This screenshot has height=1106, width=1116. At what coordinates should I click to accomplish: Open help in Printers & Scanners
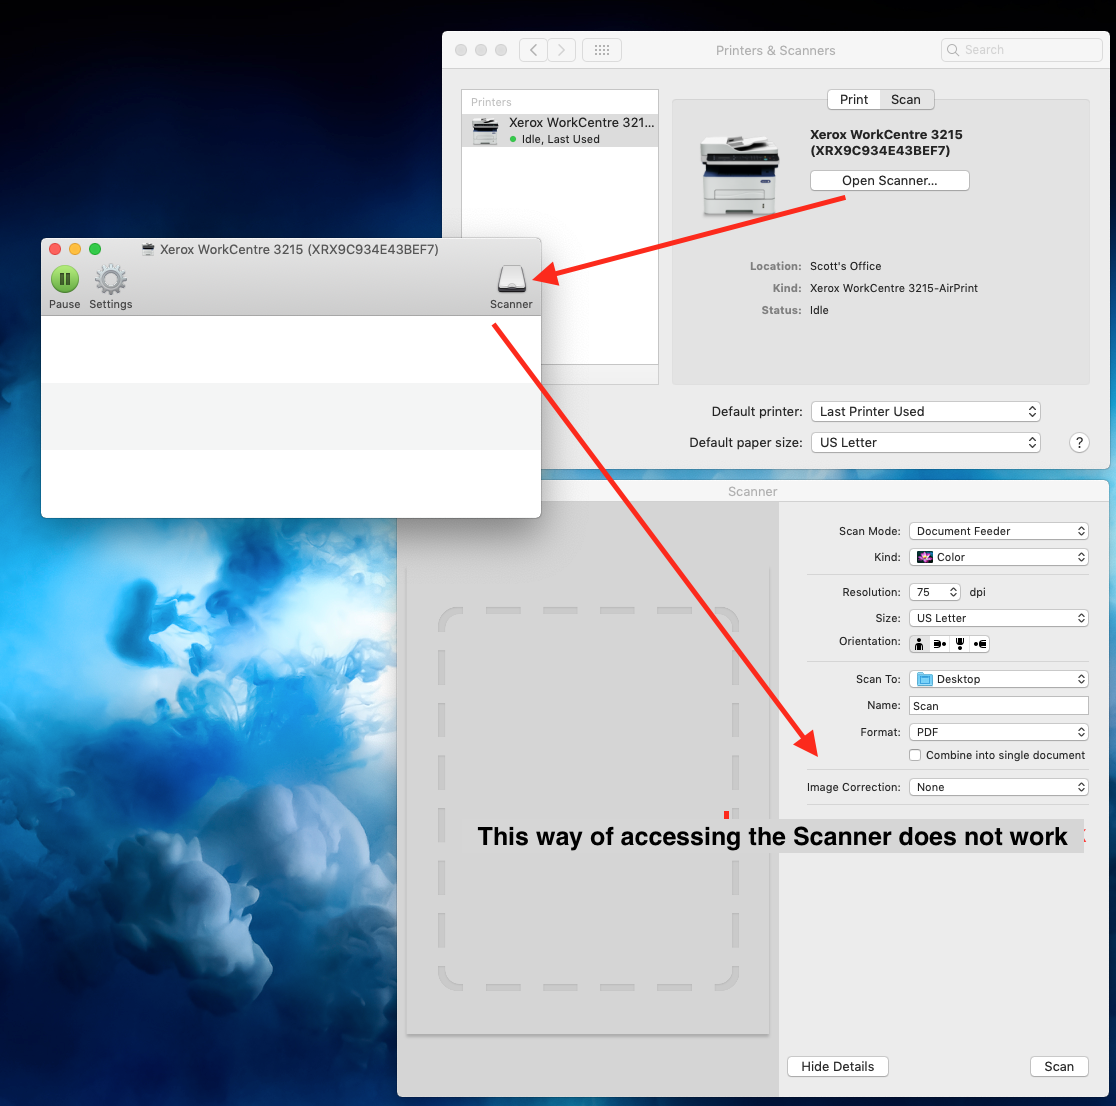pos(1079,443)
